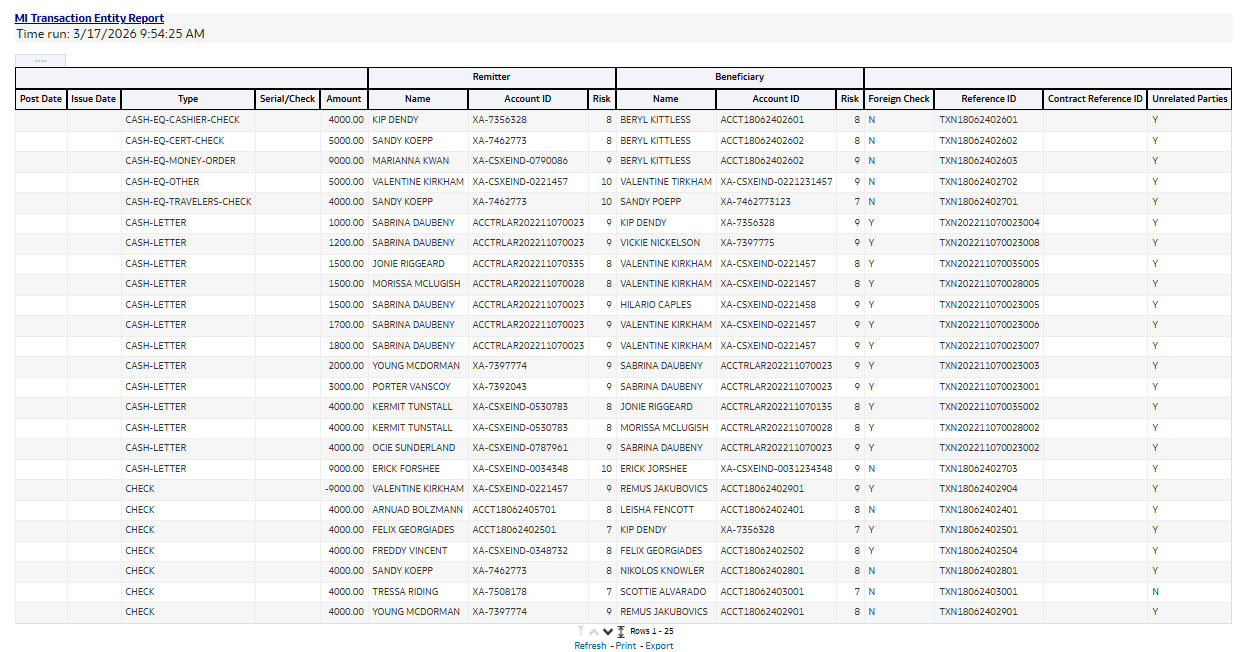The height and width of the screenshot is (652, 1254).
Task: Click the previous page up arrow icon
Action: tap(594, 631)
